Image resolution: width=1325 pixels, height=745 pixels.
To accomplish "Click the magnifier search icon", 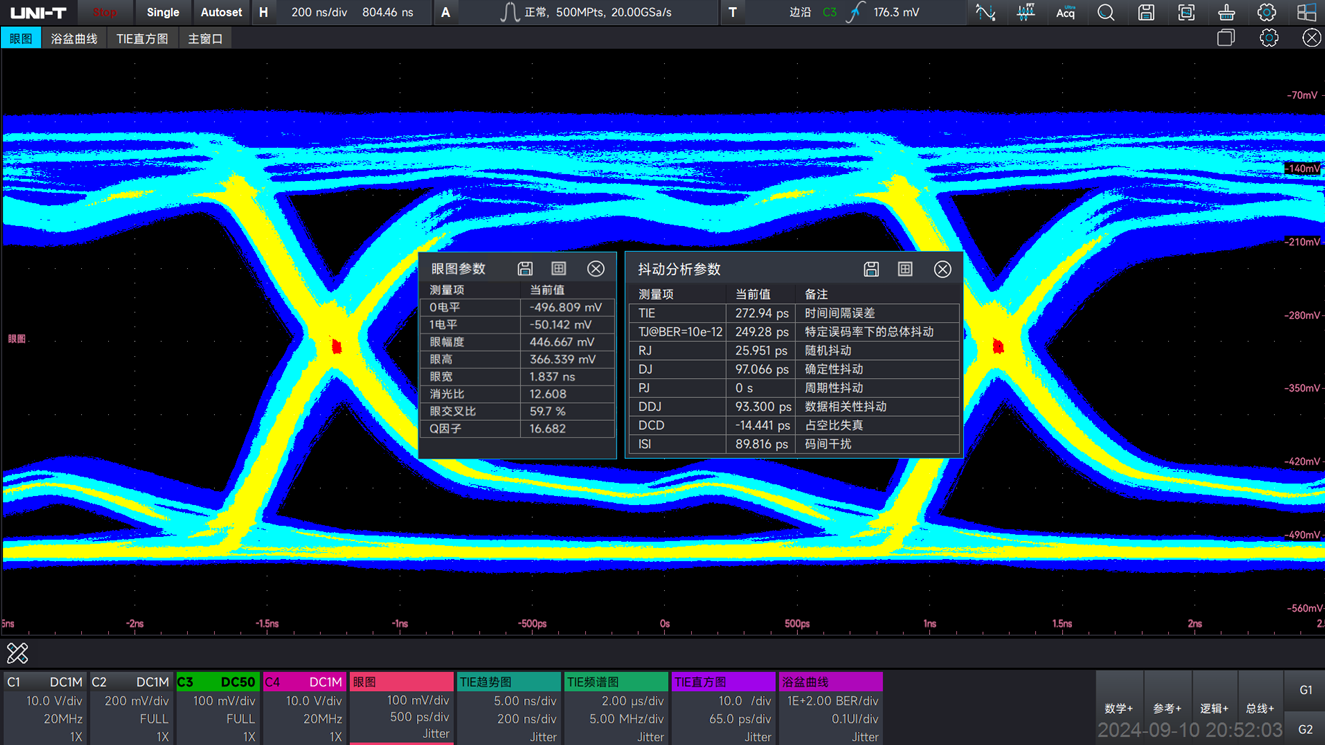I will 1105,13.
